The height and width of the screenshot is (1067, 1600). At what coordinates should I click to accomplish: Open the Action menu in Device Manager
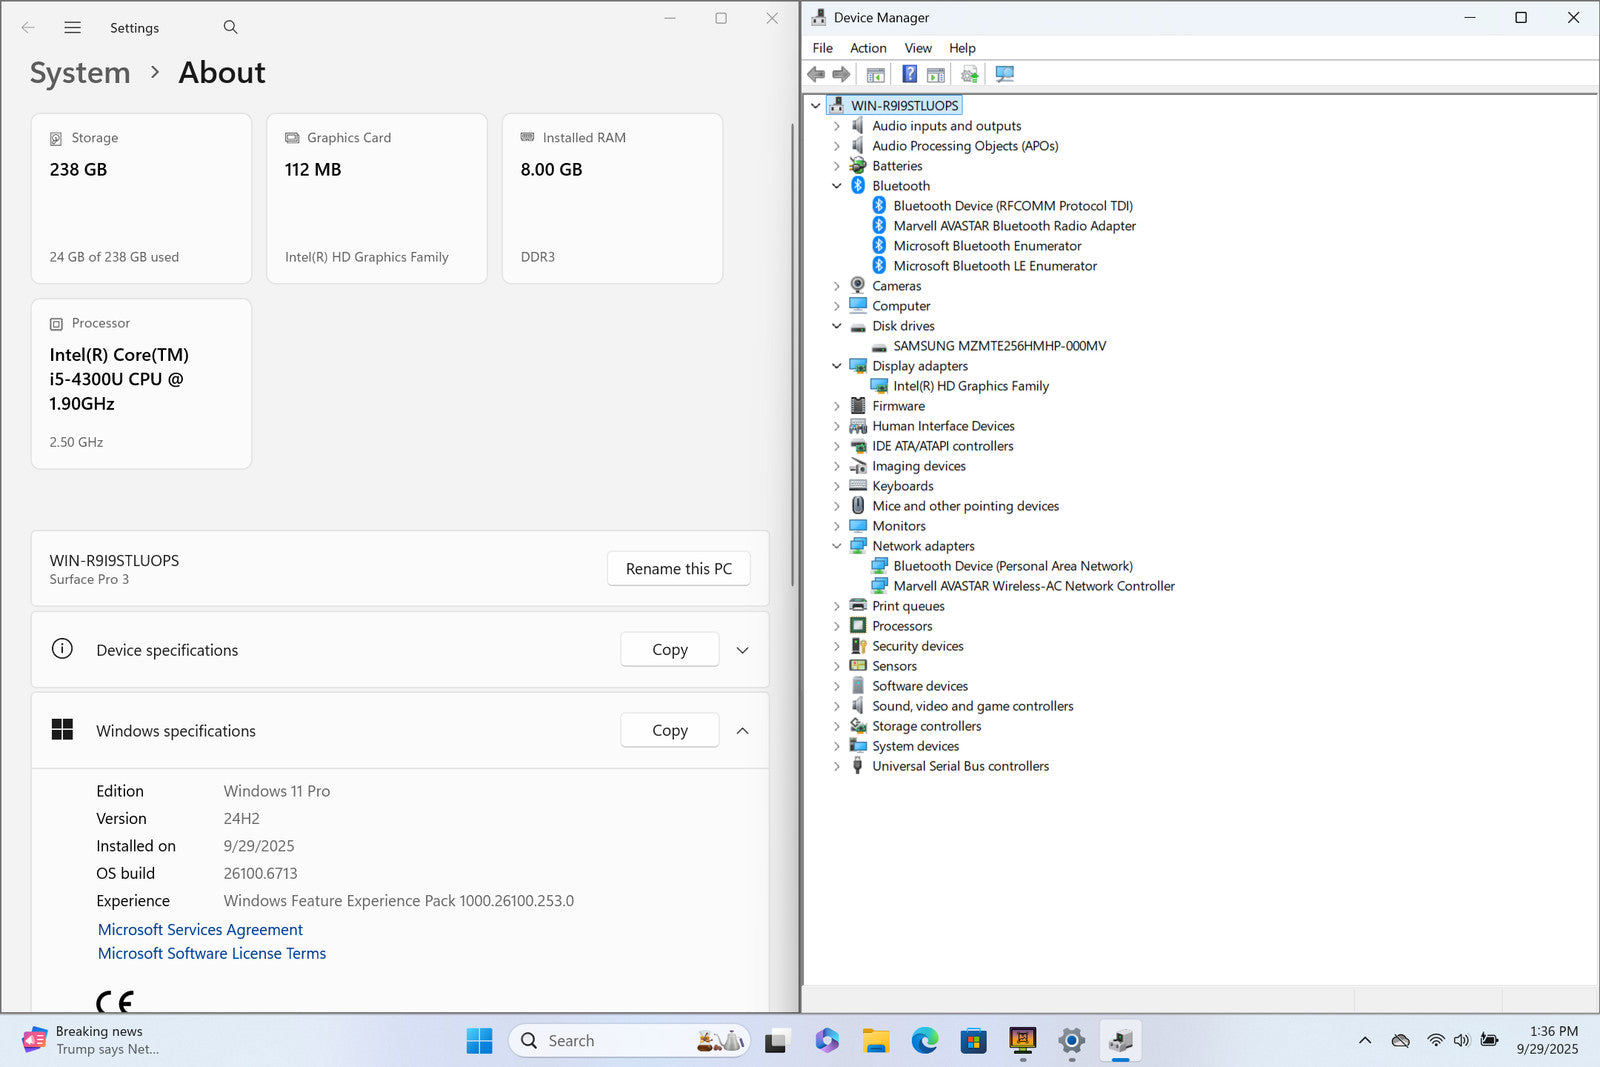[x=867, y=48]
